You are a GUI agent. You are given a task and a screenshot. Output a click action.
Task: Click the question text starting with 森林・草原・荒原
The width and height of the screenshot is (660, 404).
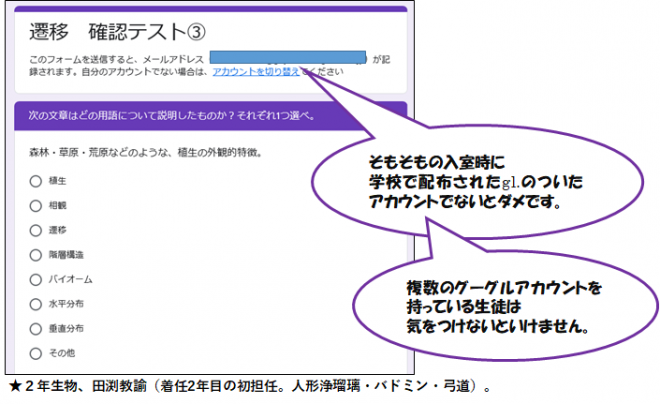click(x=140, y=153)
